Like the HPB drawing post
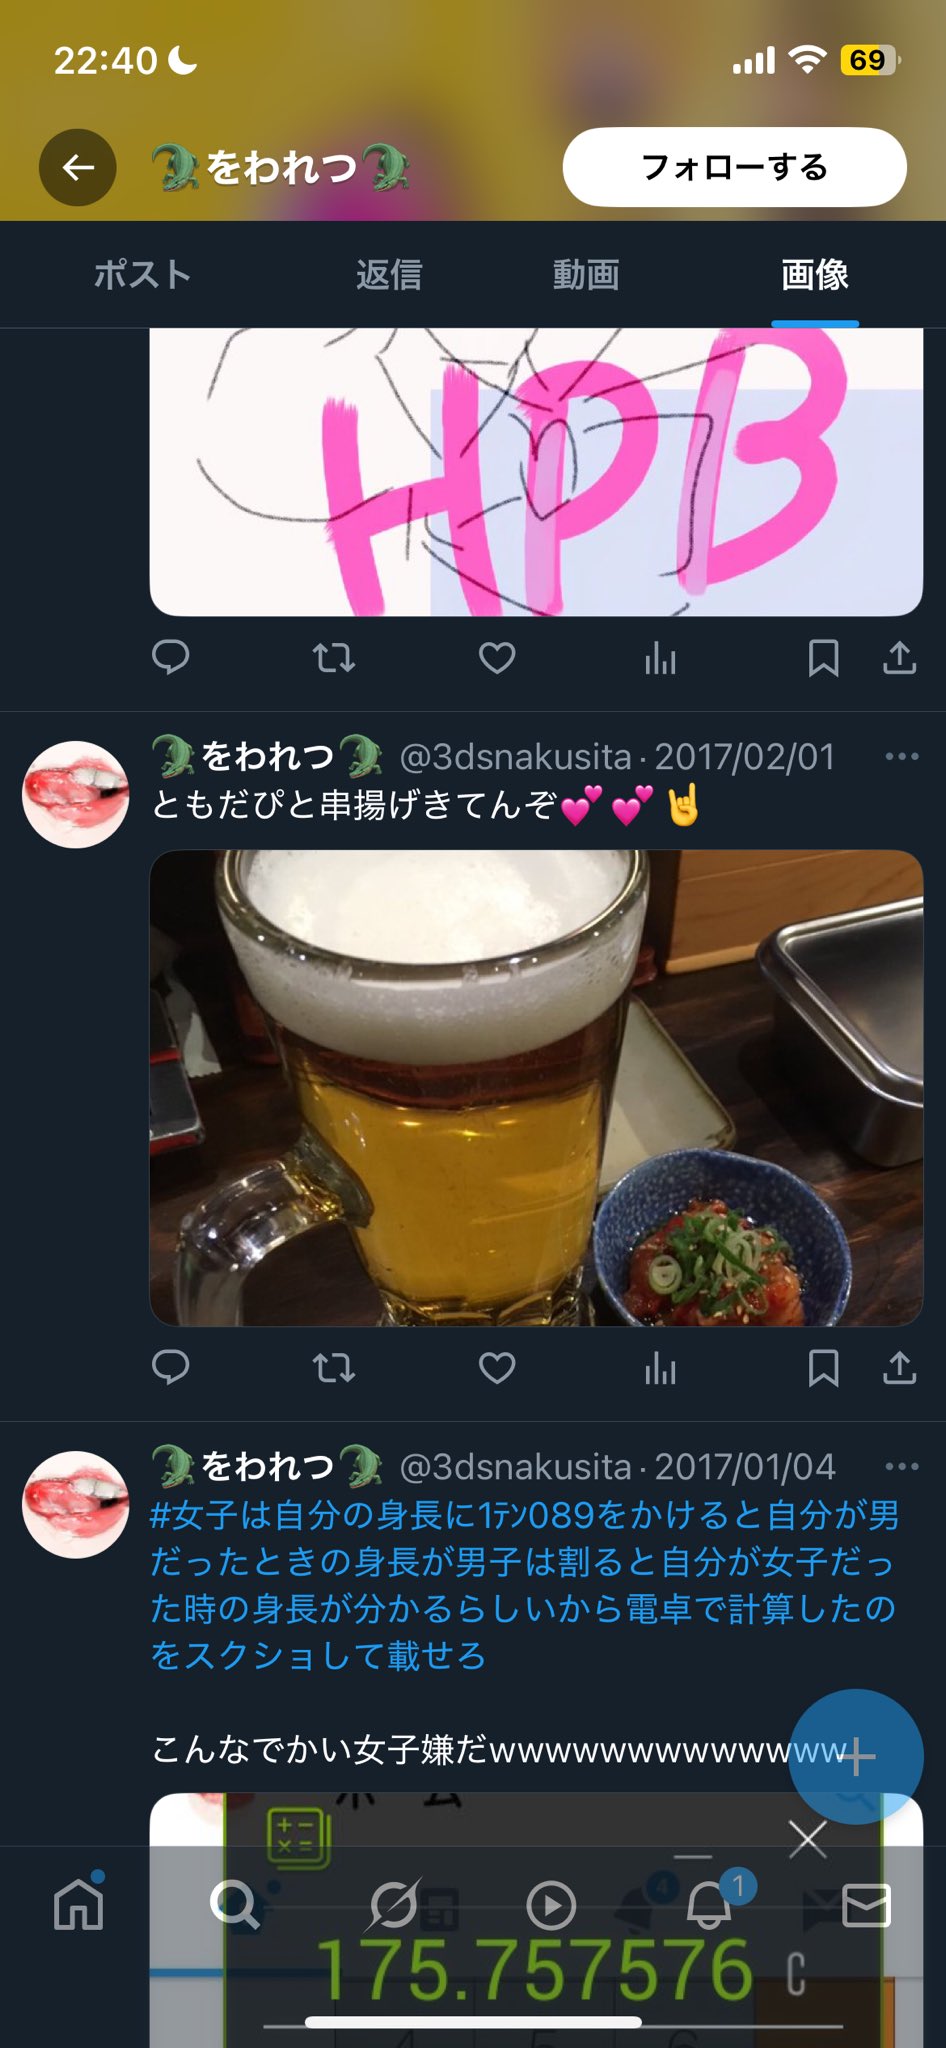This screenshot has height=2048, width=946. click(497, 658)
